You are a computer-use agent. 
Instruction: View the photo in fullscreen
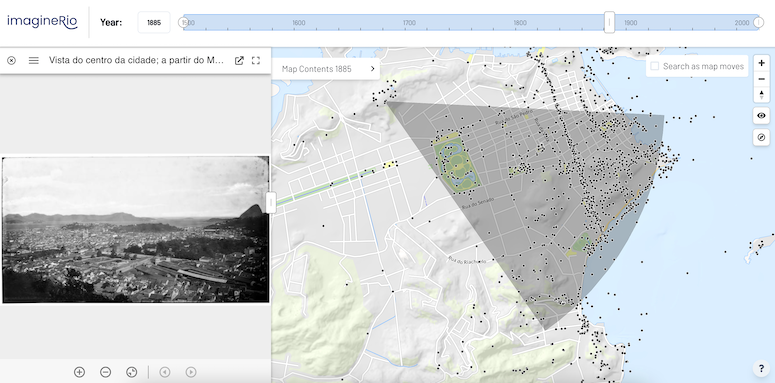click(256, 60)
